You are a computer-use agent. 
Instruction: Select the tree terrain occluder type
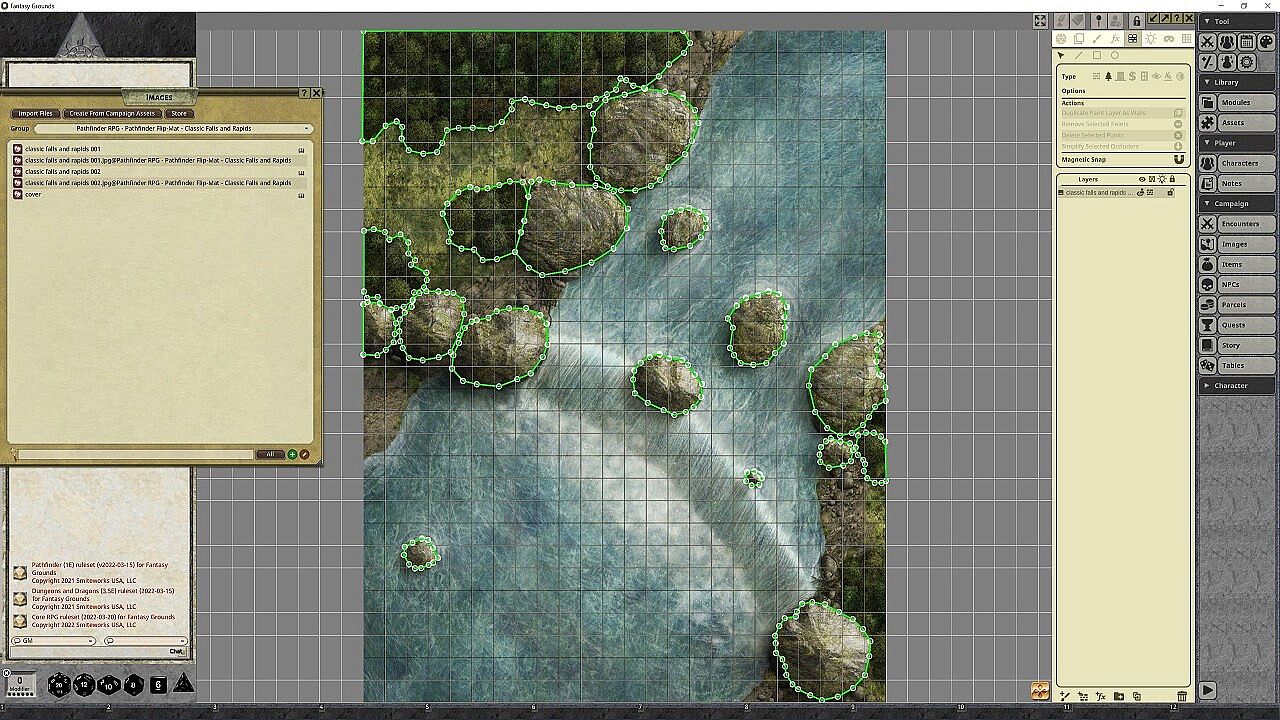point(1108,76)
